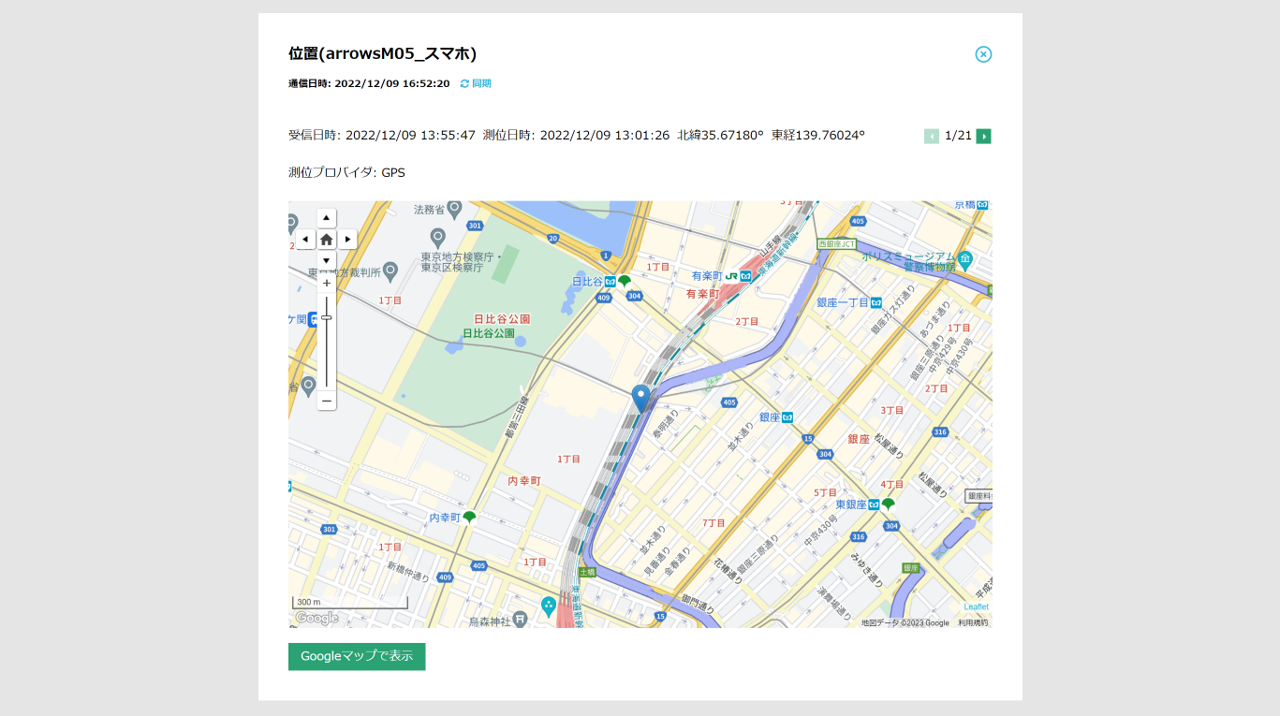Open Googleマップで表示 button
Viewport: 1280px width, 716px height.
(357, 656)
